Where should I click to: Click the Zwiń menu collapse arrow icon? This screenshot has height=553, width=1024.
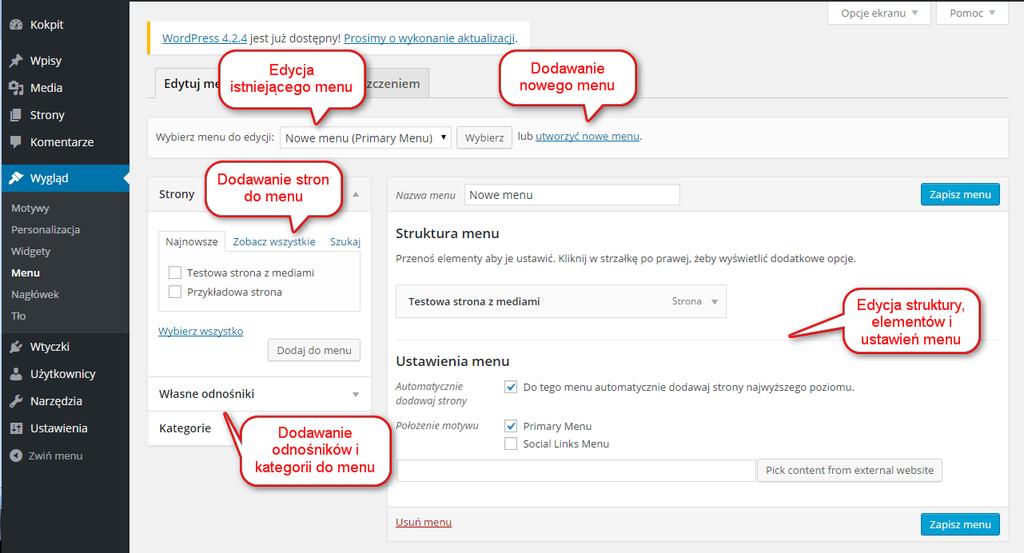(16, 456)
